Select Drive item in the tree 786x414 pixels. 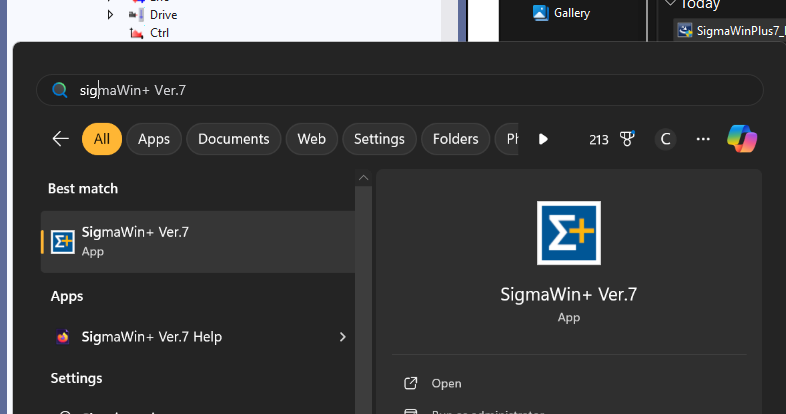(163, 15)
